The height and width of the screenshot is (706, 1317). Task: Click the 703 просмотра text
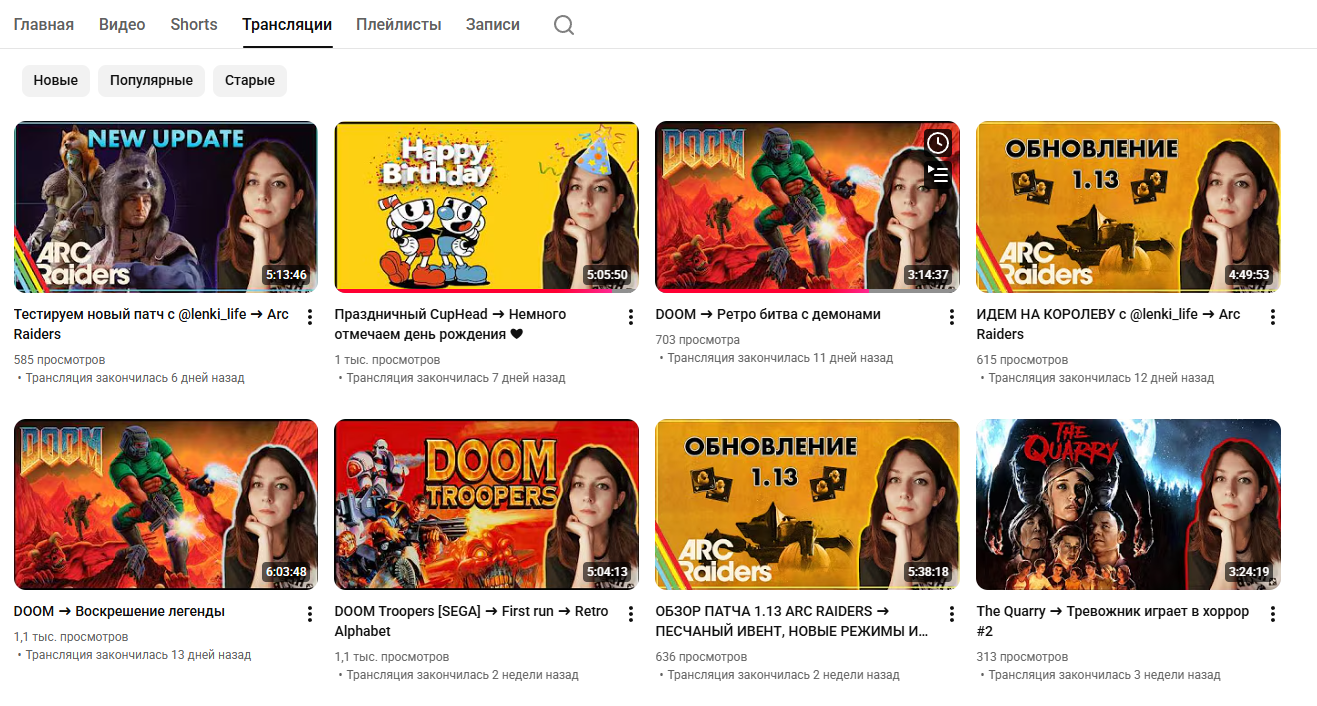698,340
